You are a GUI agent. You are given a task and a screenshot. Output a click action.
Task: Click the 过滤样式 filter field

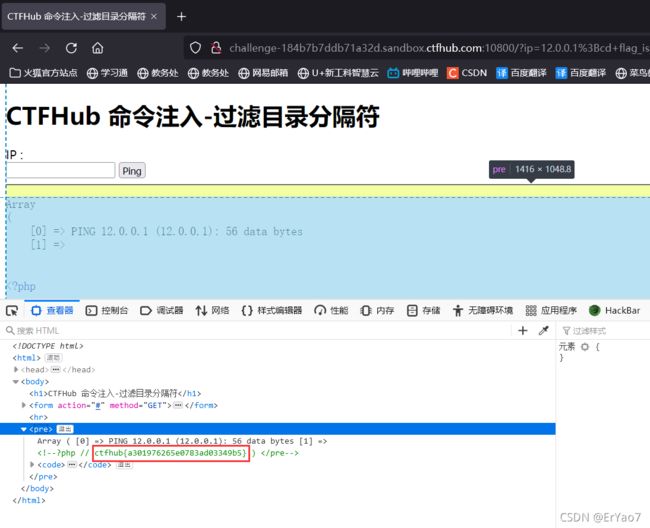[x=603, y=331]
